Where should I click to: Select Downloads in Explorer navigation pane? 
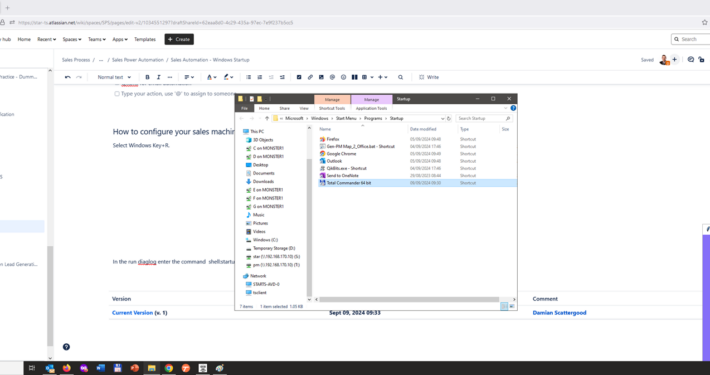263,182
